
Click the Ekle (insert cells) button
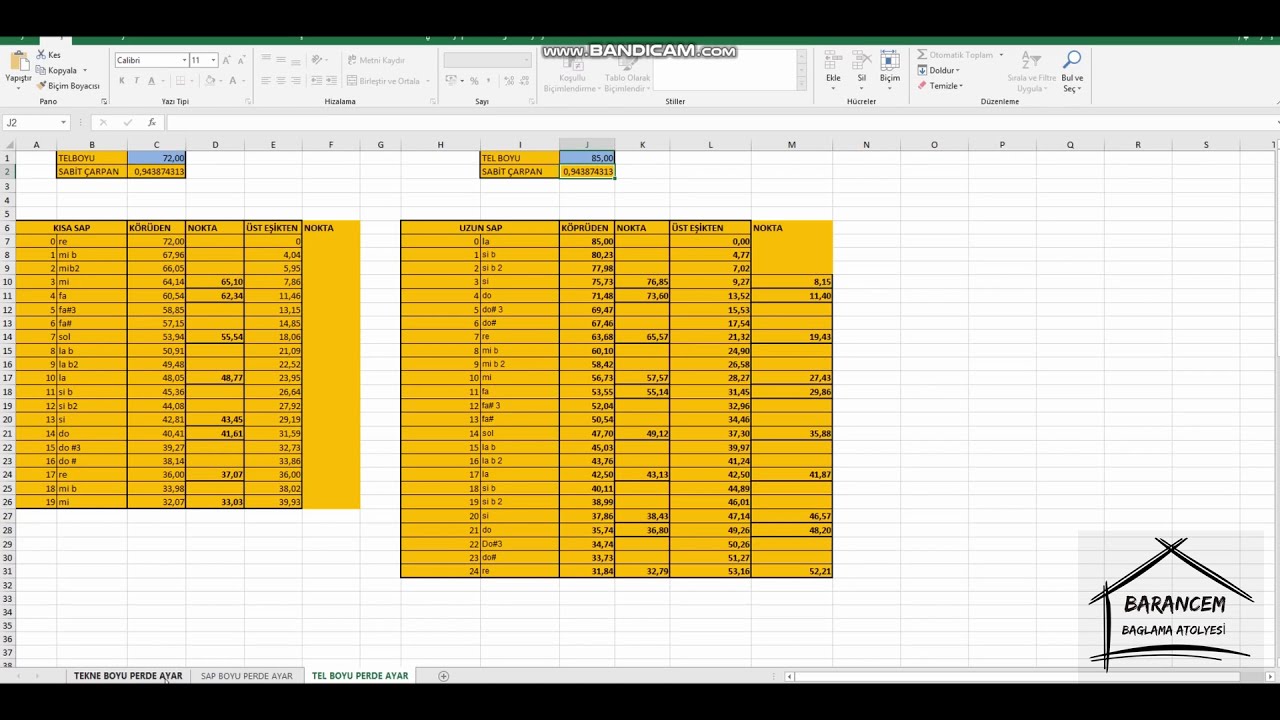click(833, 71)
